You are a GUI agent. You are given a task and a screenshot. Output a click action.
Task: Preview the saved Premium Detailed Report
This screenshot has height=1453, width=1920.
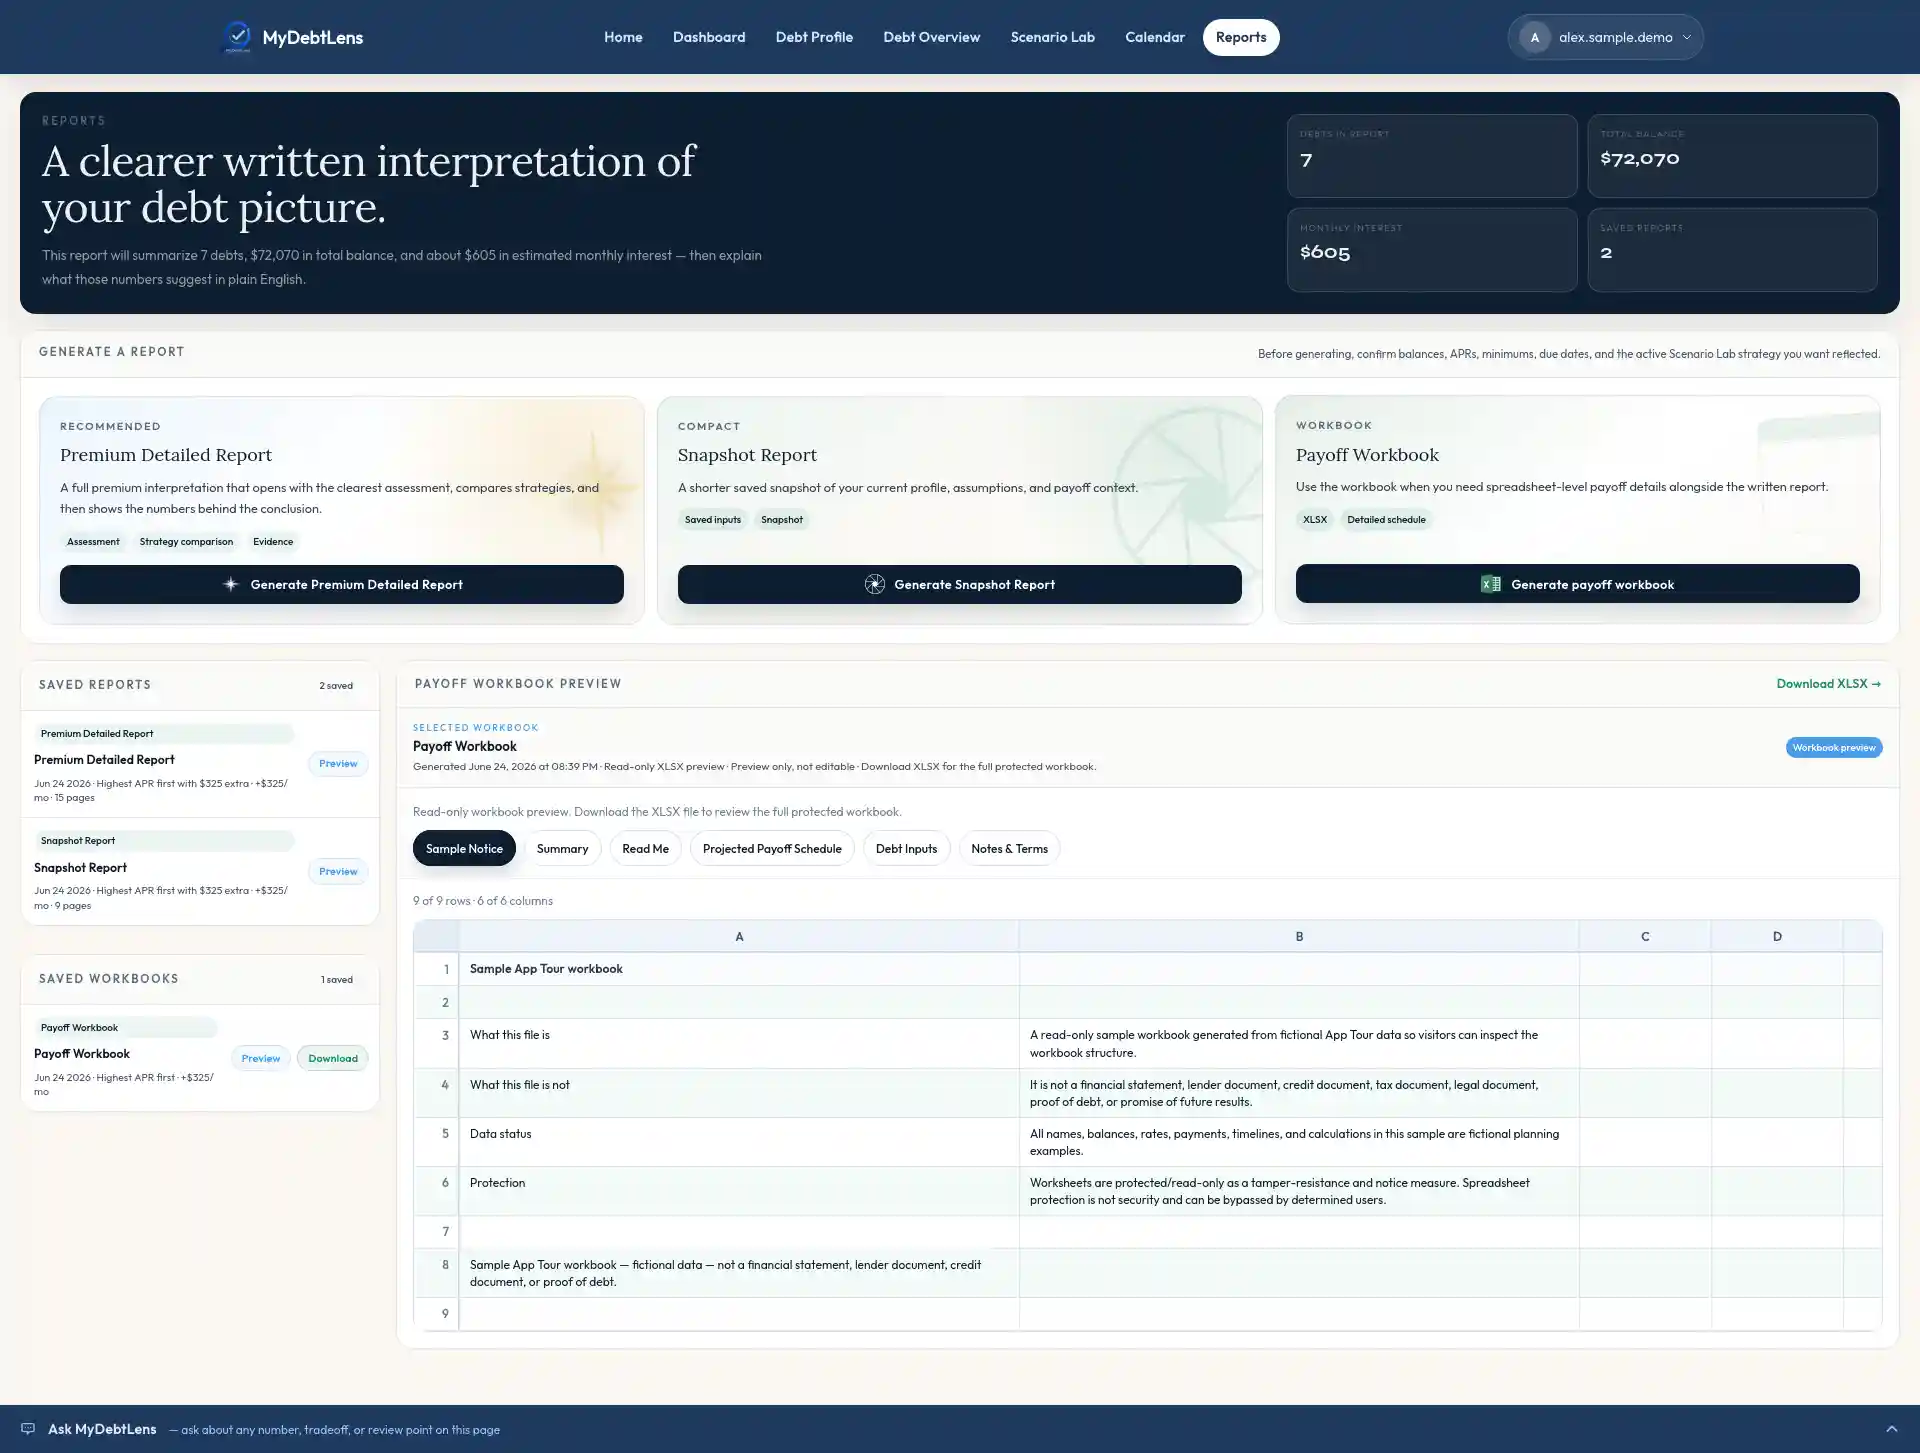[x=338, y=764]
